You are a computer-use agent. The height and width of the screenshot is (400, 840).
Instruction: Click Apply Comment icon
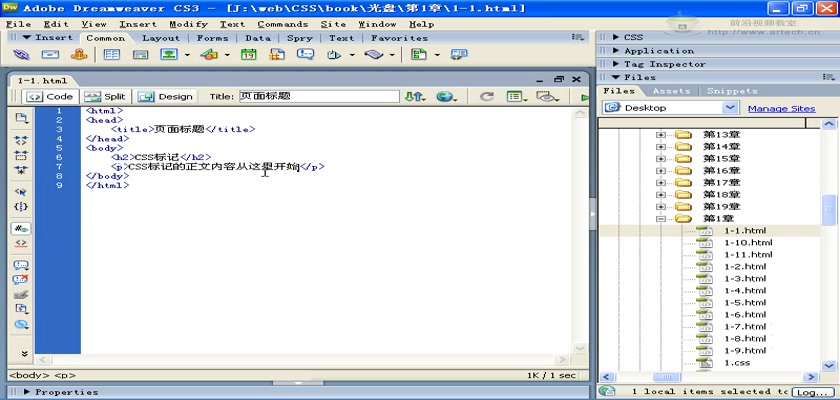click(x=21, y=266)
